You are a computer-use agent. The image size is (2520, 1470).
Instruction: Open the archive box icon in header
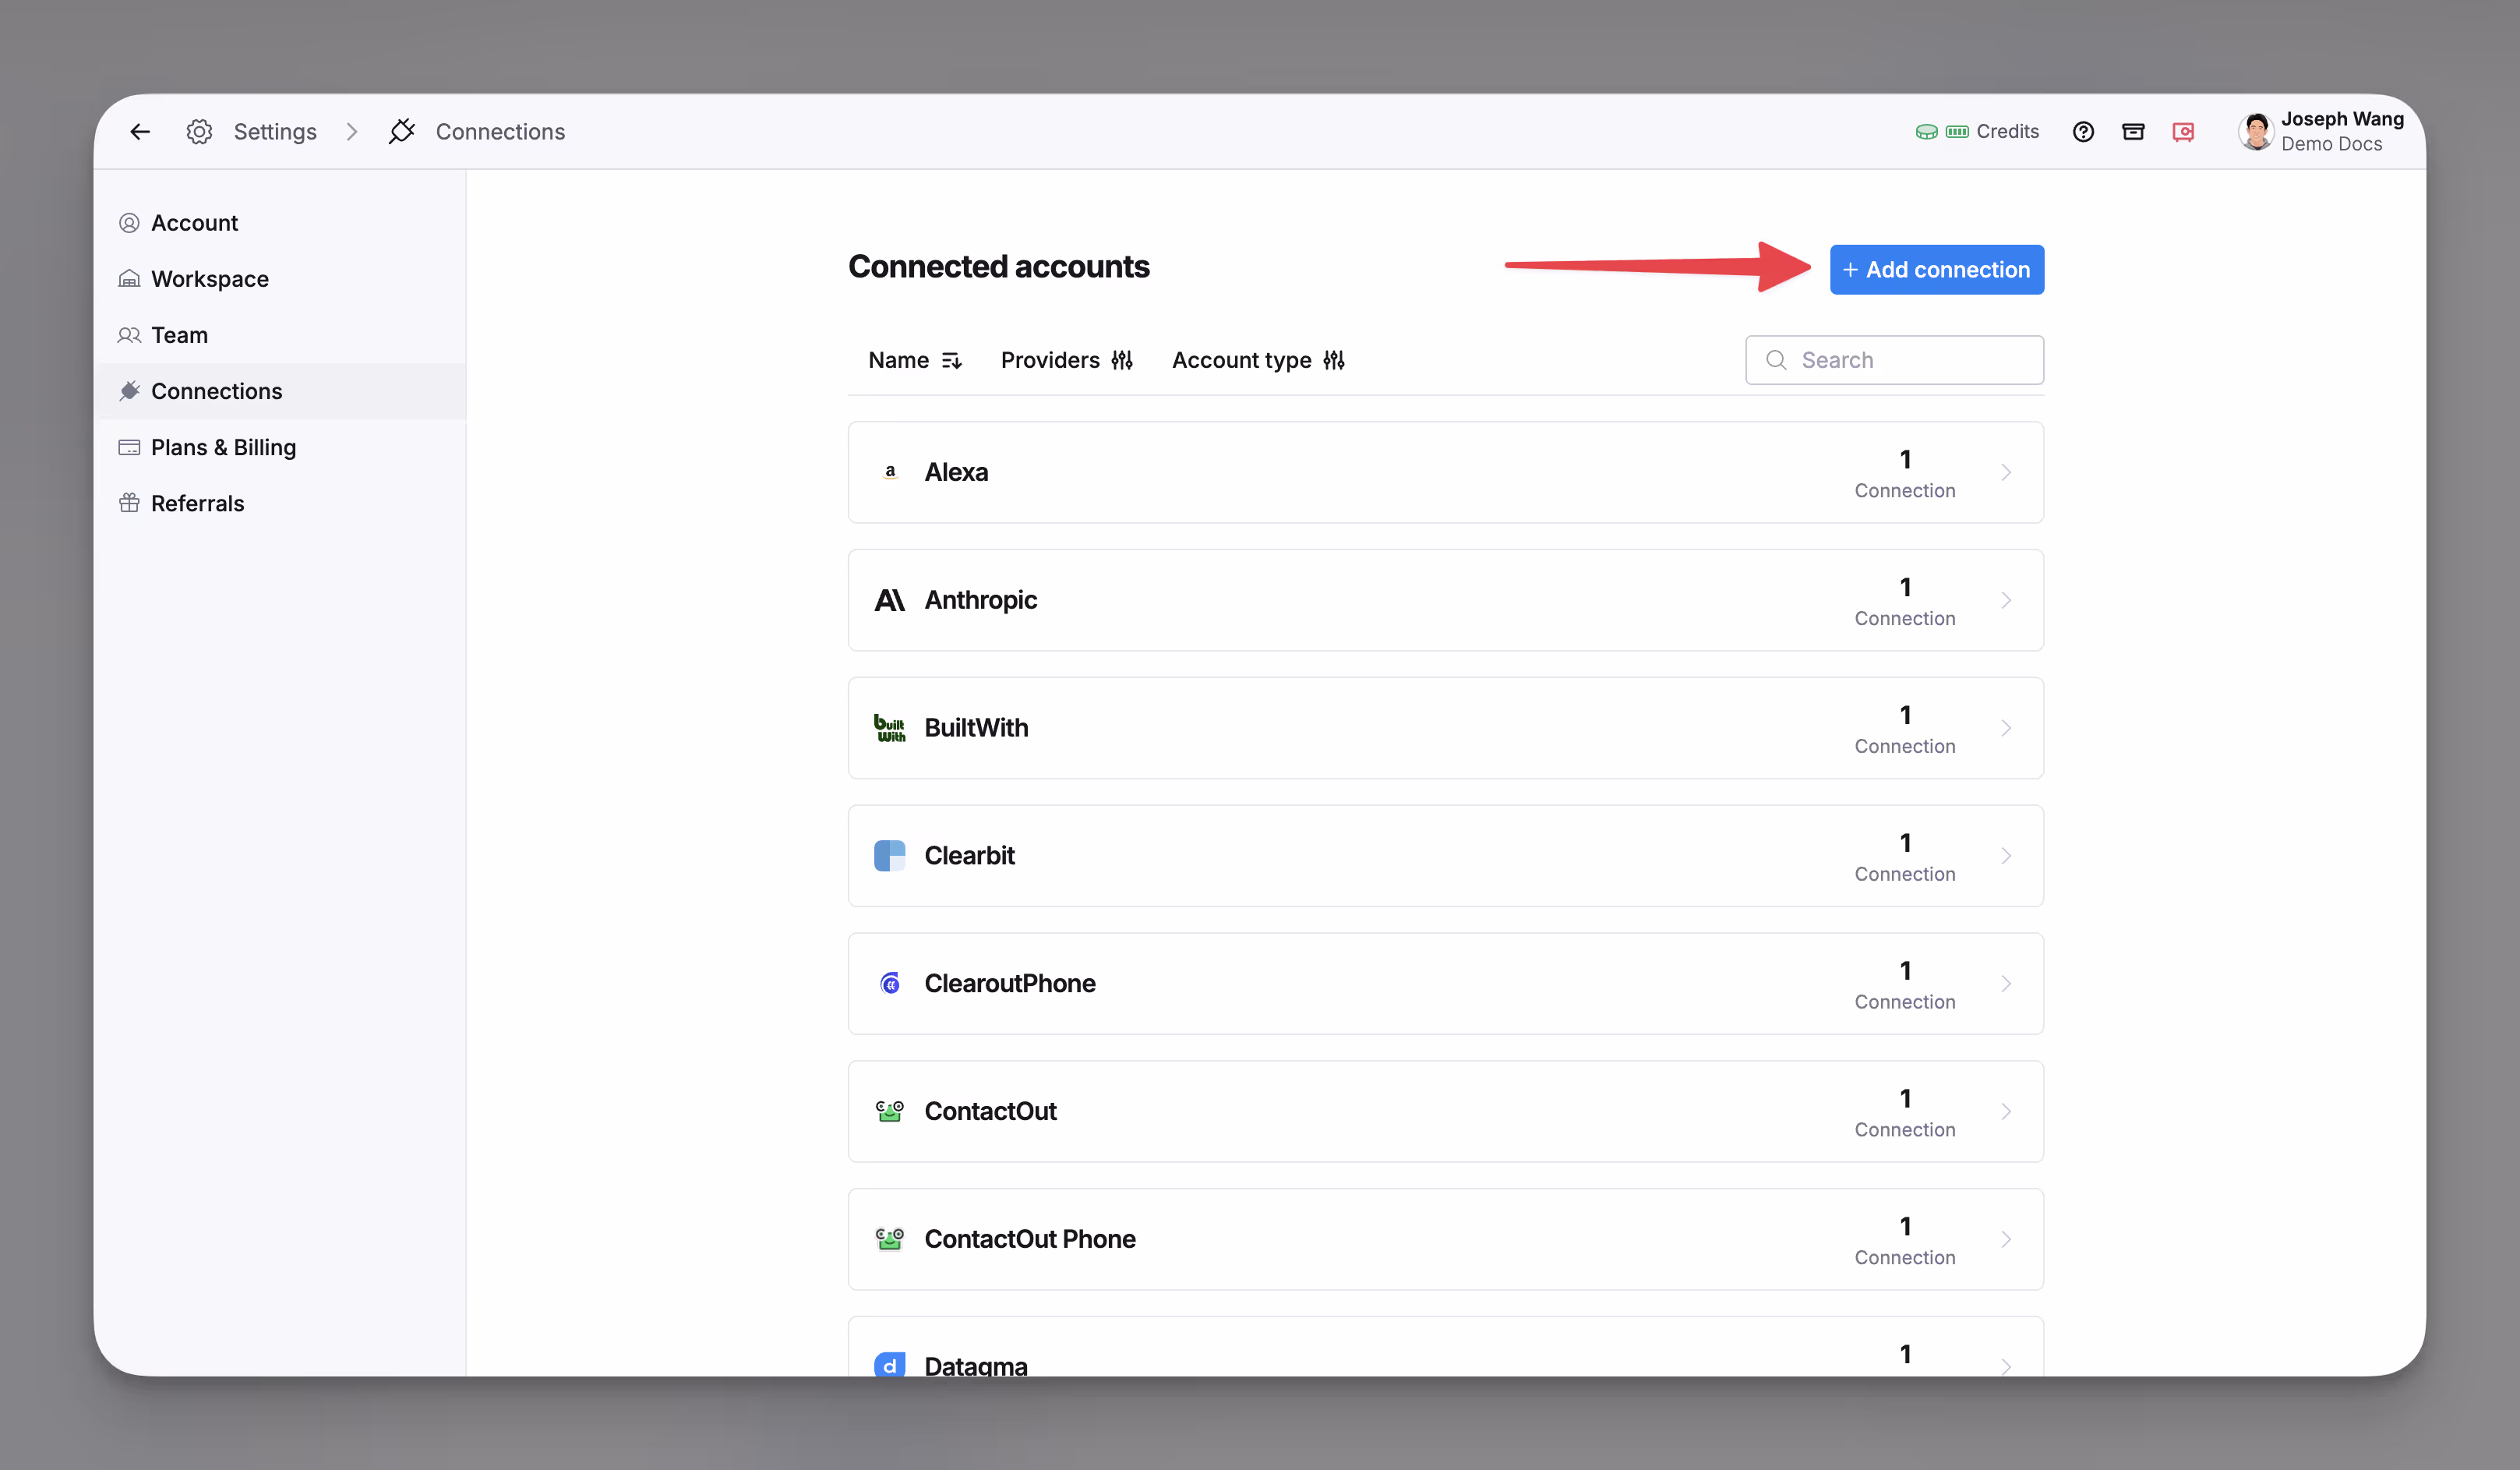click(2133, 131)
